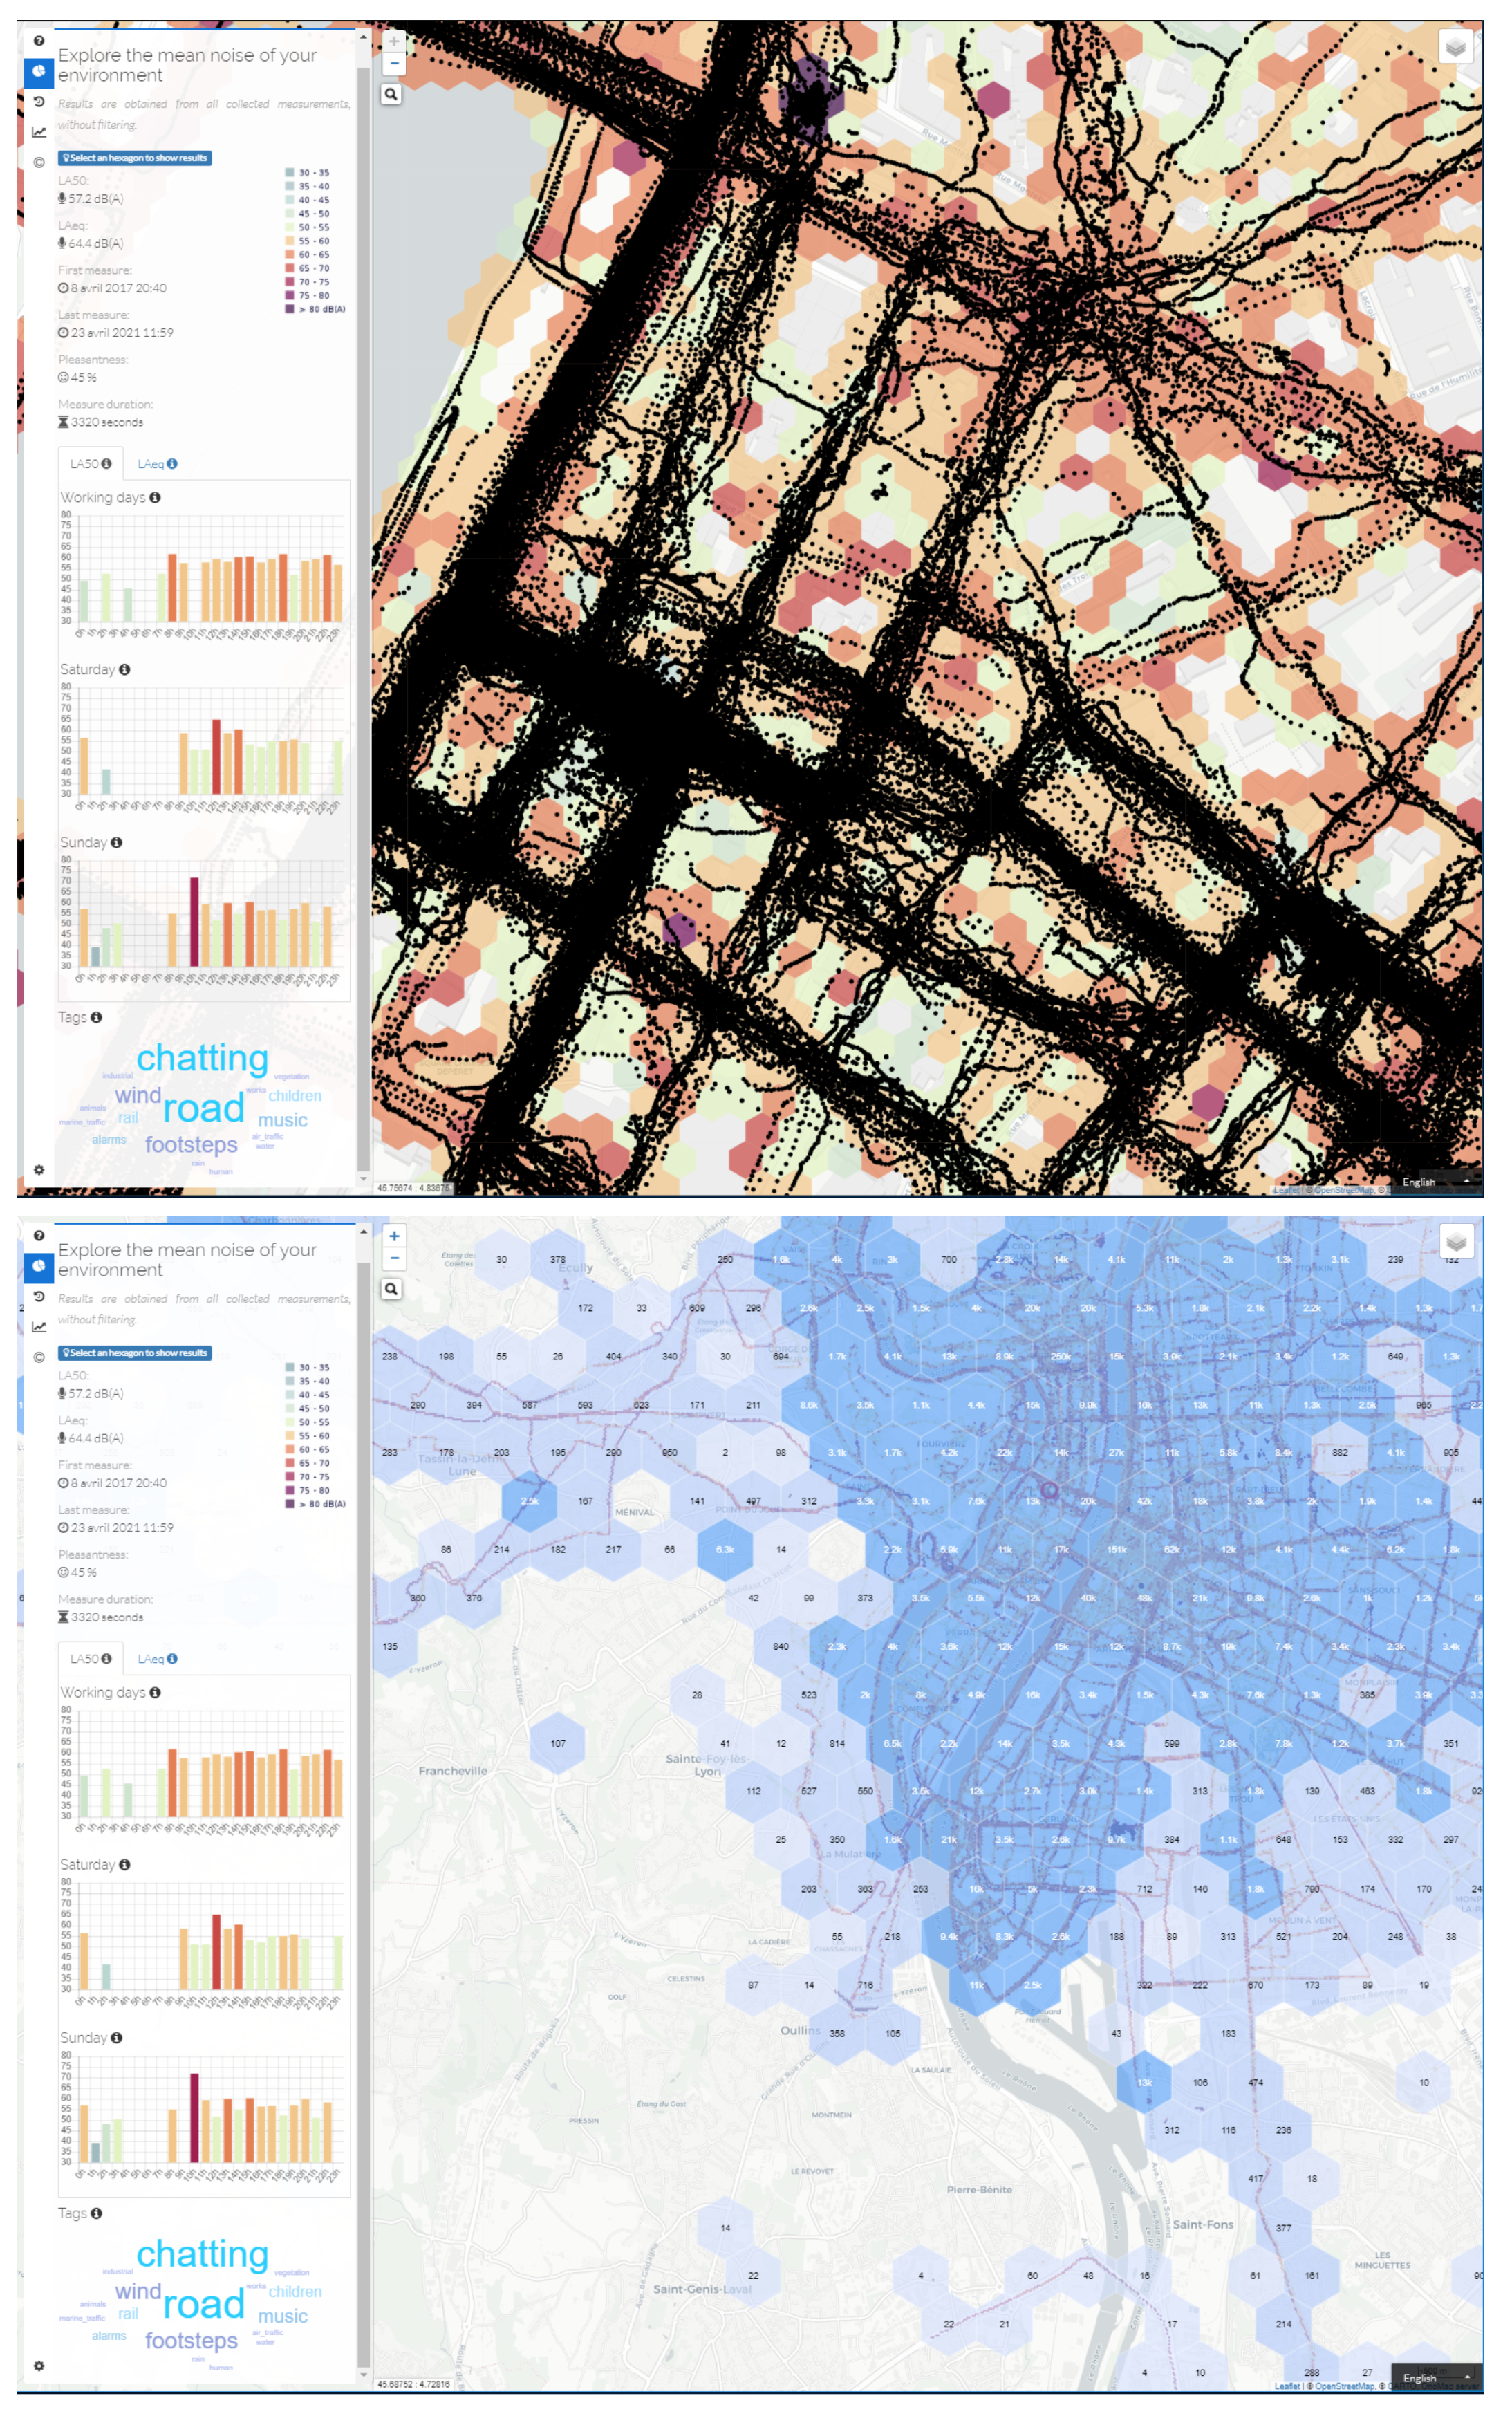Open the search magnifier on the upper map
The image size is (1512, 2416).
391,94
